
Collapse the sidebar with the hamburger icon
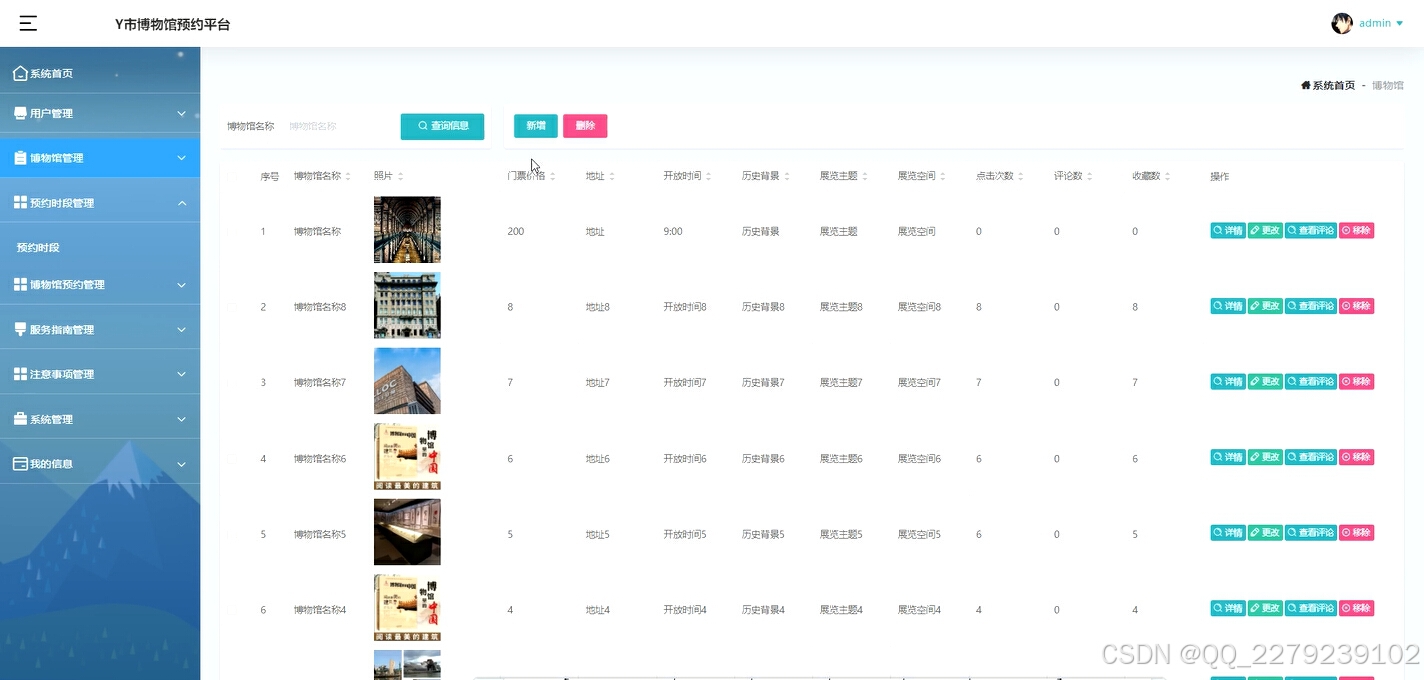point(28,23)
